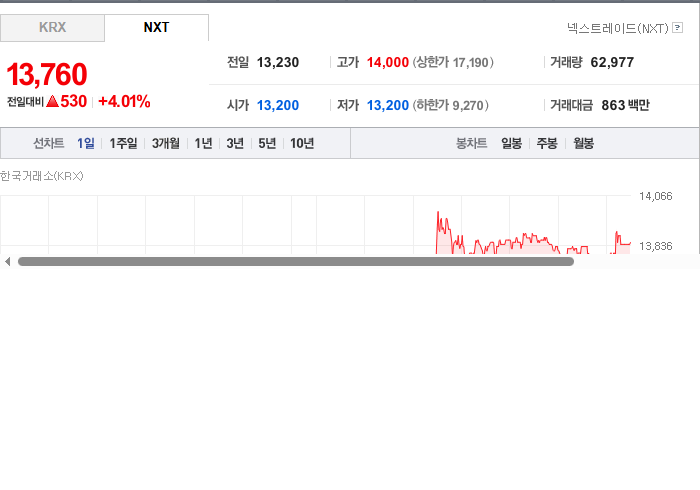
Task: Click the 한국거래소(KRX) chart label
Action: pyautogui.click(x=42, y=176)
